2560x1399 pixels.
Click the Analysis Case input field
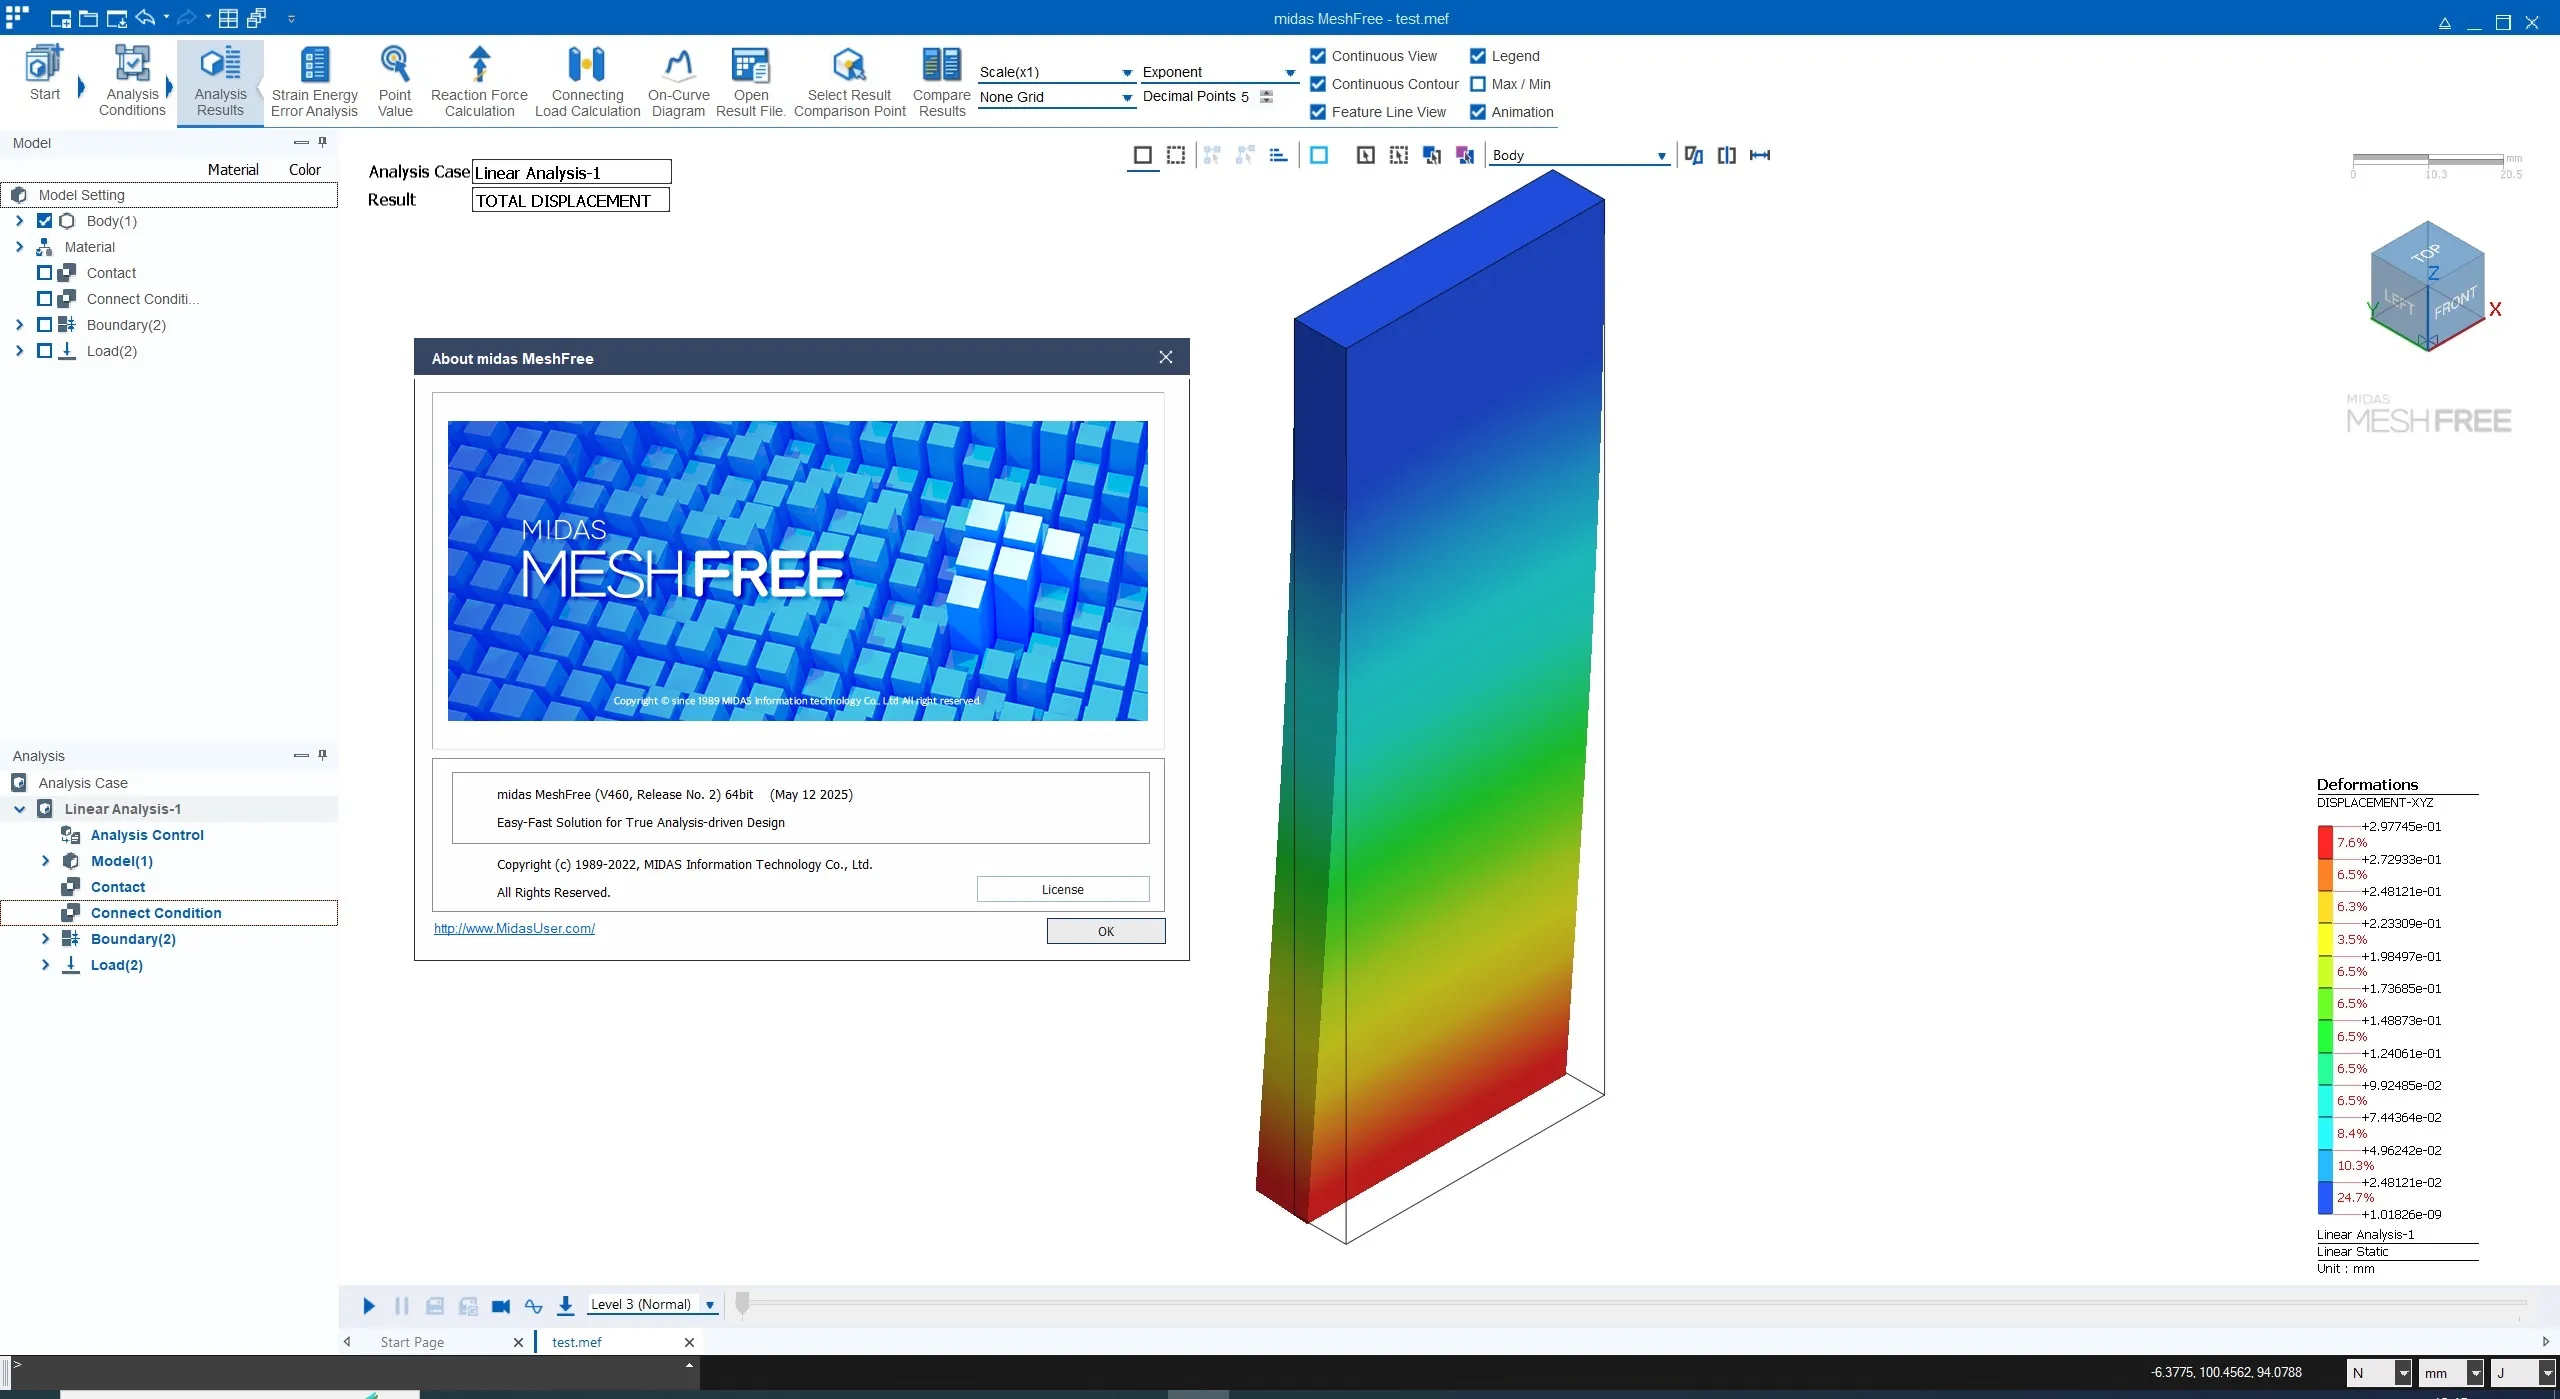[571, 172]
